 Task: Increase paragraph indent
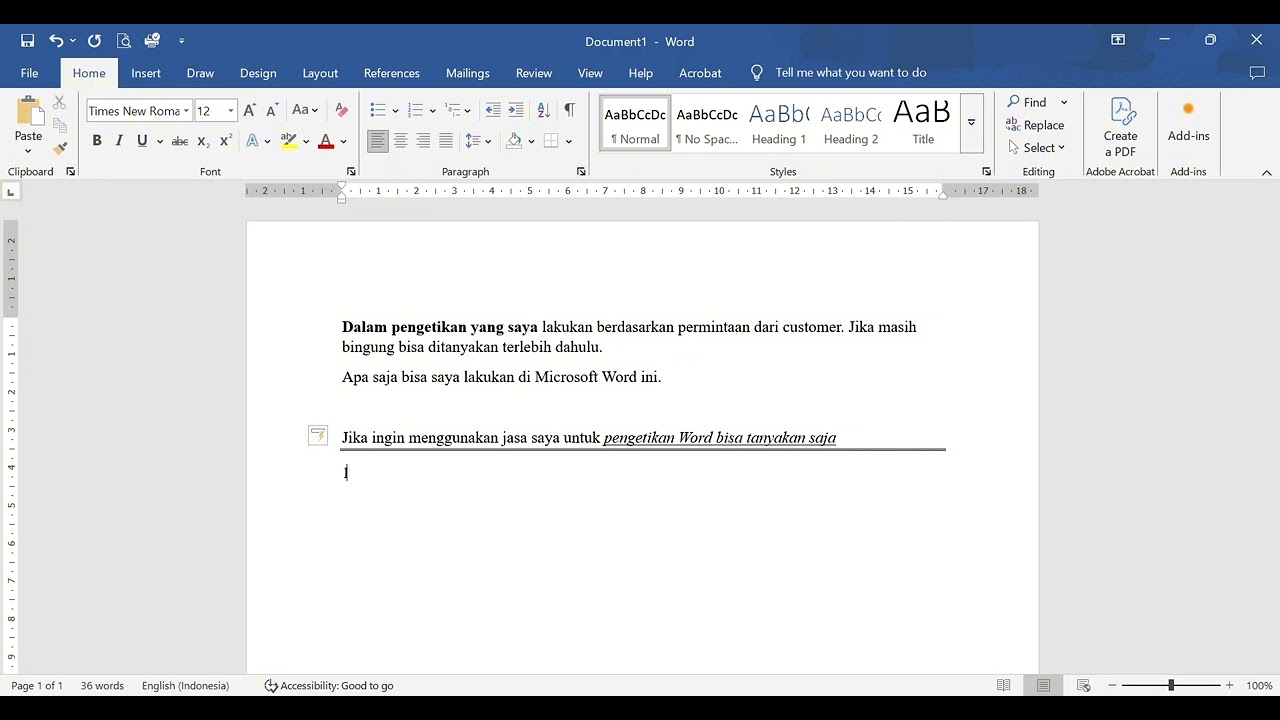tap(516, 111)
